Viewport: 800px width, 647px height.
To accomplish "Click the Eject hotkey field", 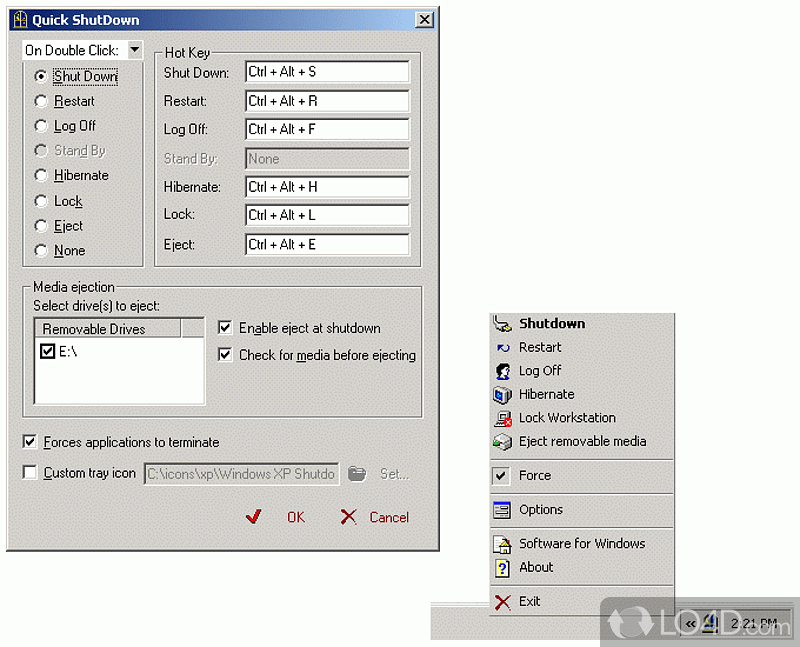I will tap(327, 244).
